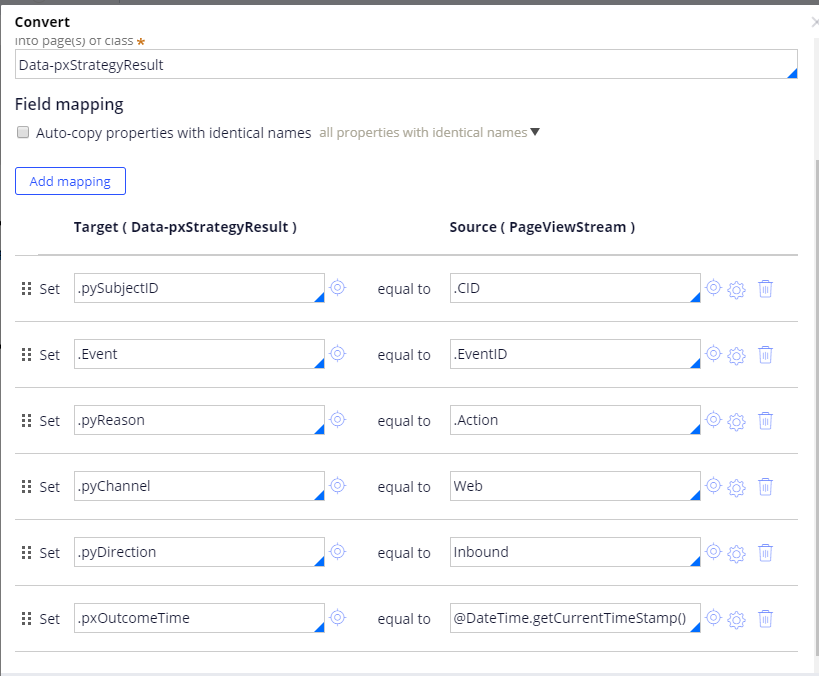
Task: Click the Data-pxStrategyResult class field
Action: coord(406,65)
